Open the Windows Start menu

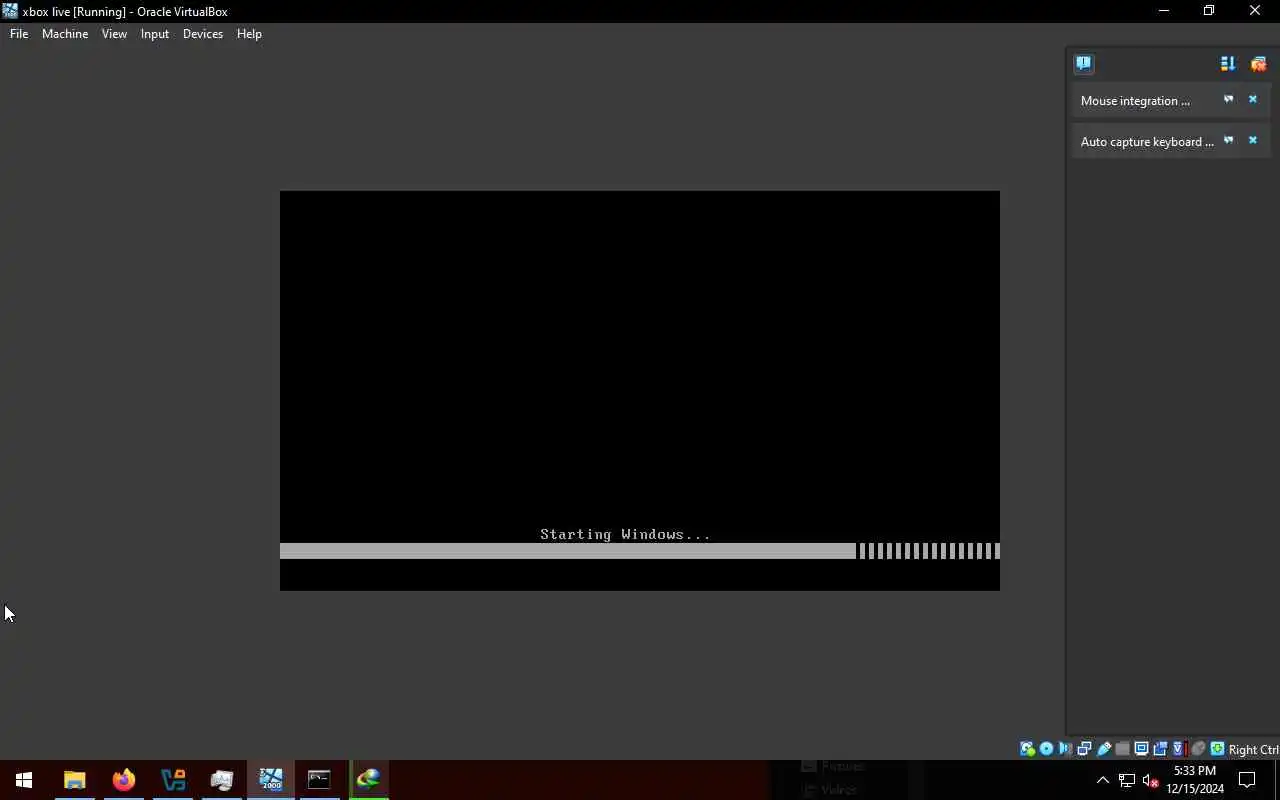(24, 780)
